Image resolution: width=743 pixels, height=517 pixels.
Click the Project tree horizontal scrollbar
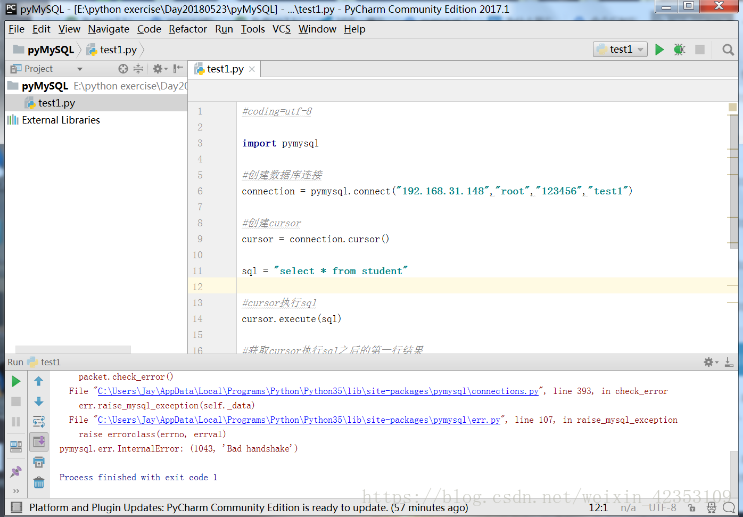[x=73, y=350]
